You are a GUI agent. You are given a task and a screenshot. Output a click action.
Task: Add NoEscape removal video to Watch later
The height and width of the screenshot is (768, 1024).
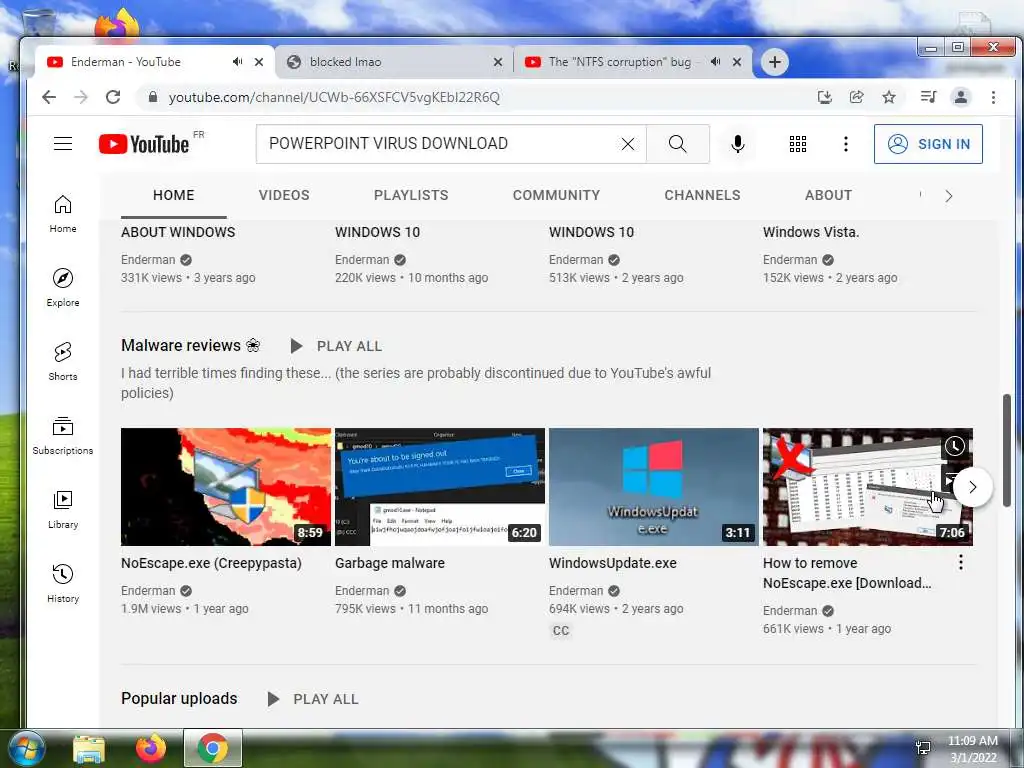coord(954,446)
